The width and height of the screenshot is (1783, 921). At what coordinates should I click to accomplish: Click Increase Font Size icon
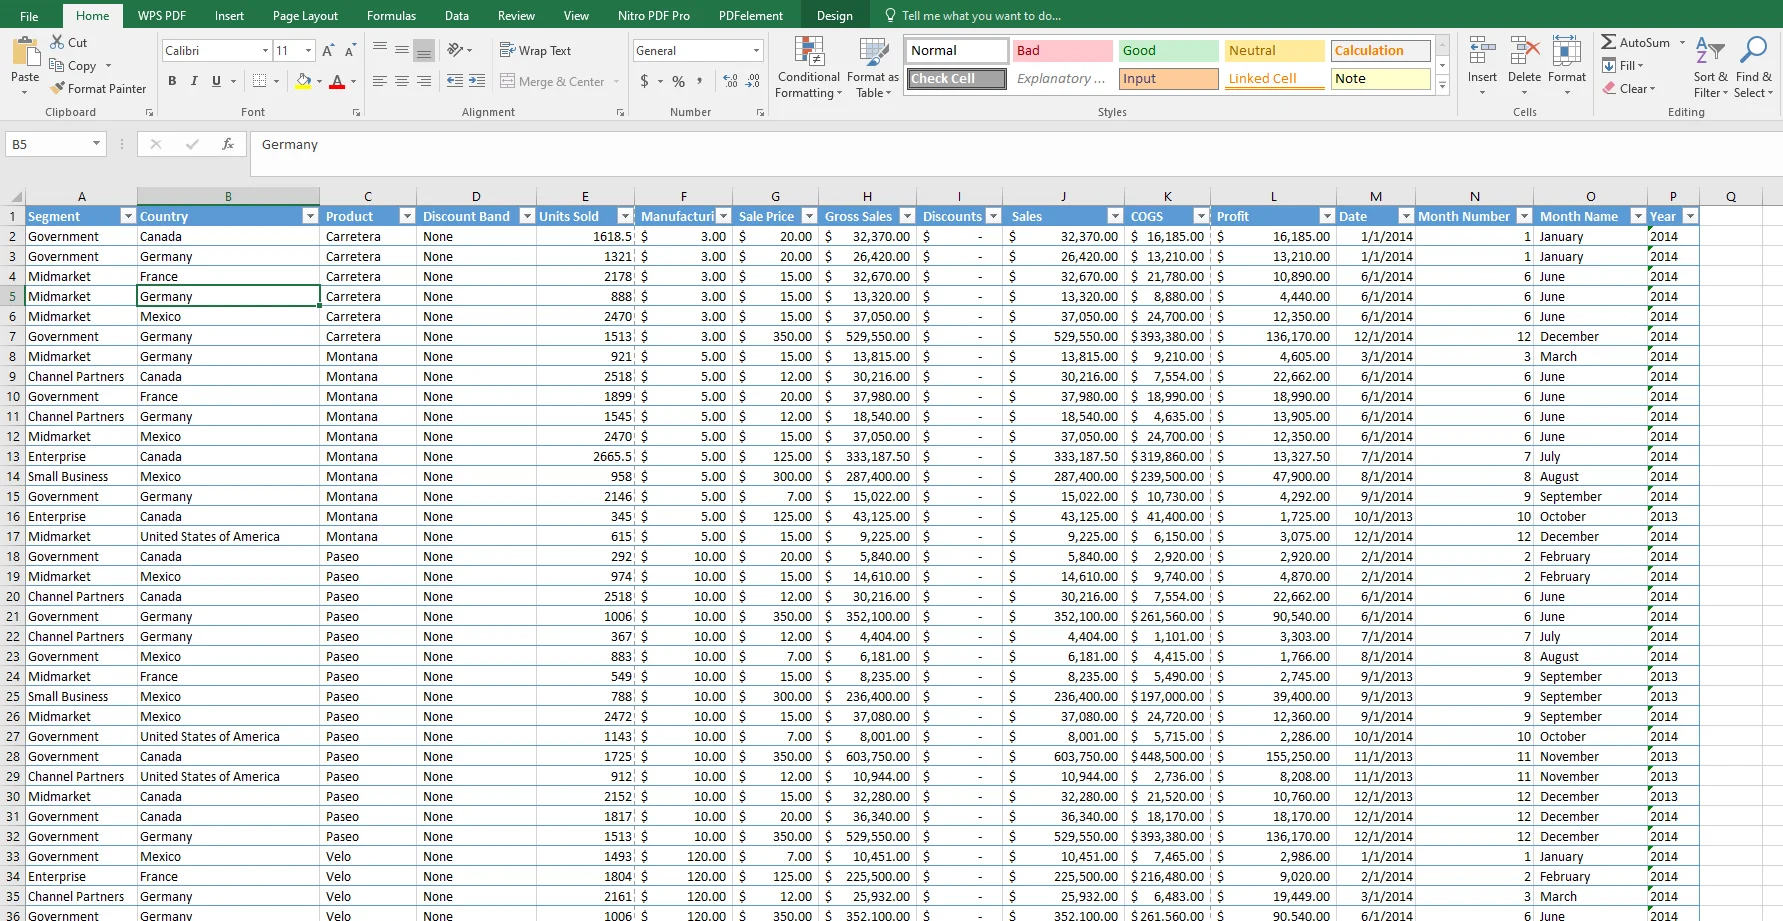click(x=328, y=50)
